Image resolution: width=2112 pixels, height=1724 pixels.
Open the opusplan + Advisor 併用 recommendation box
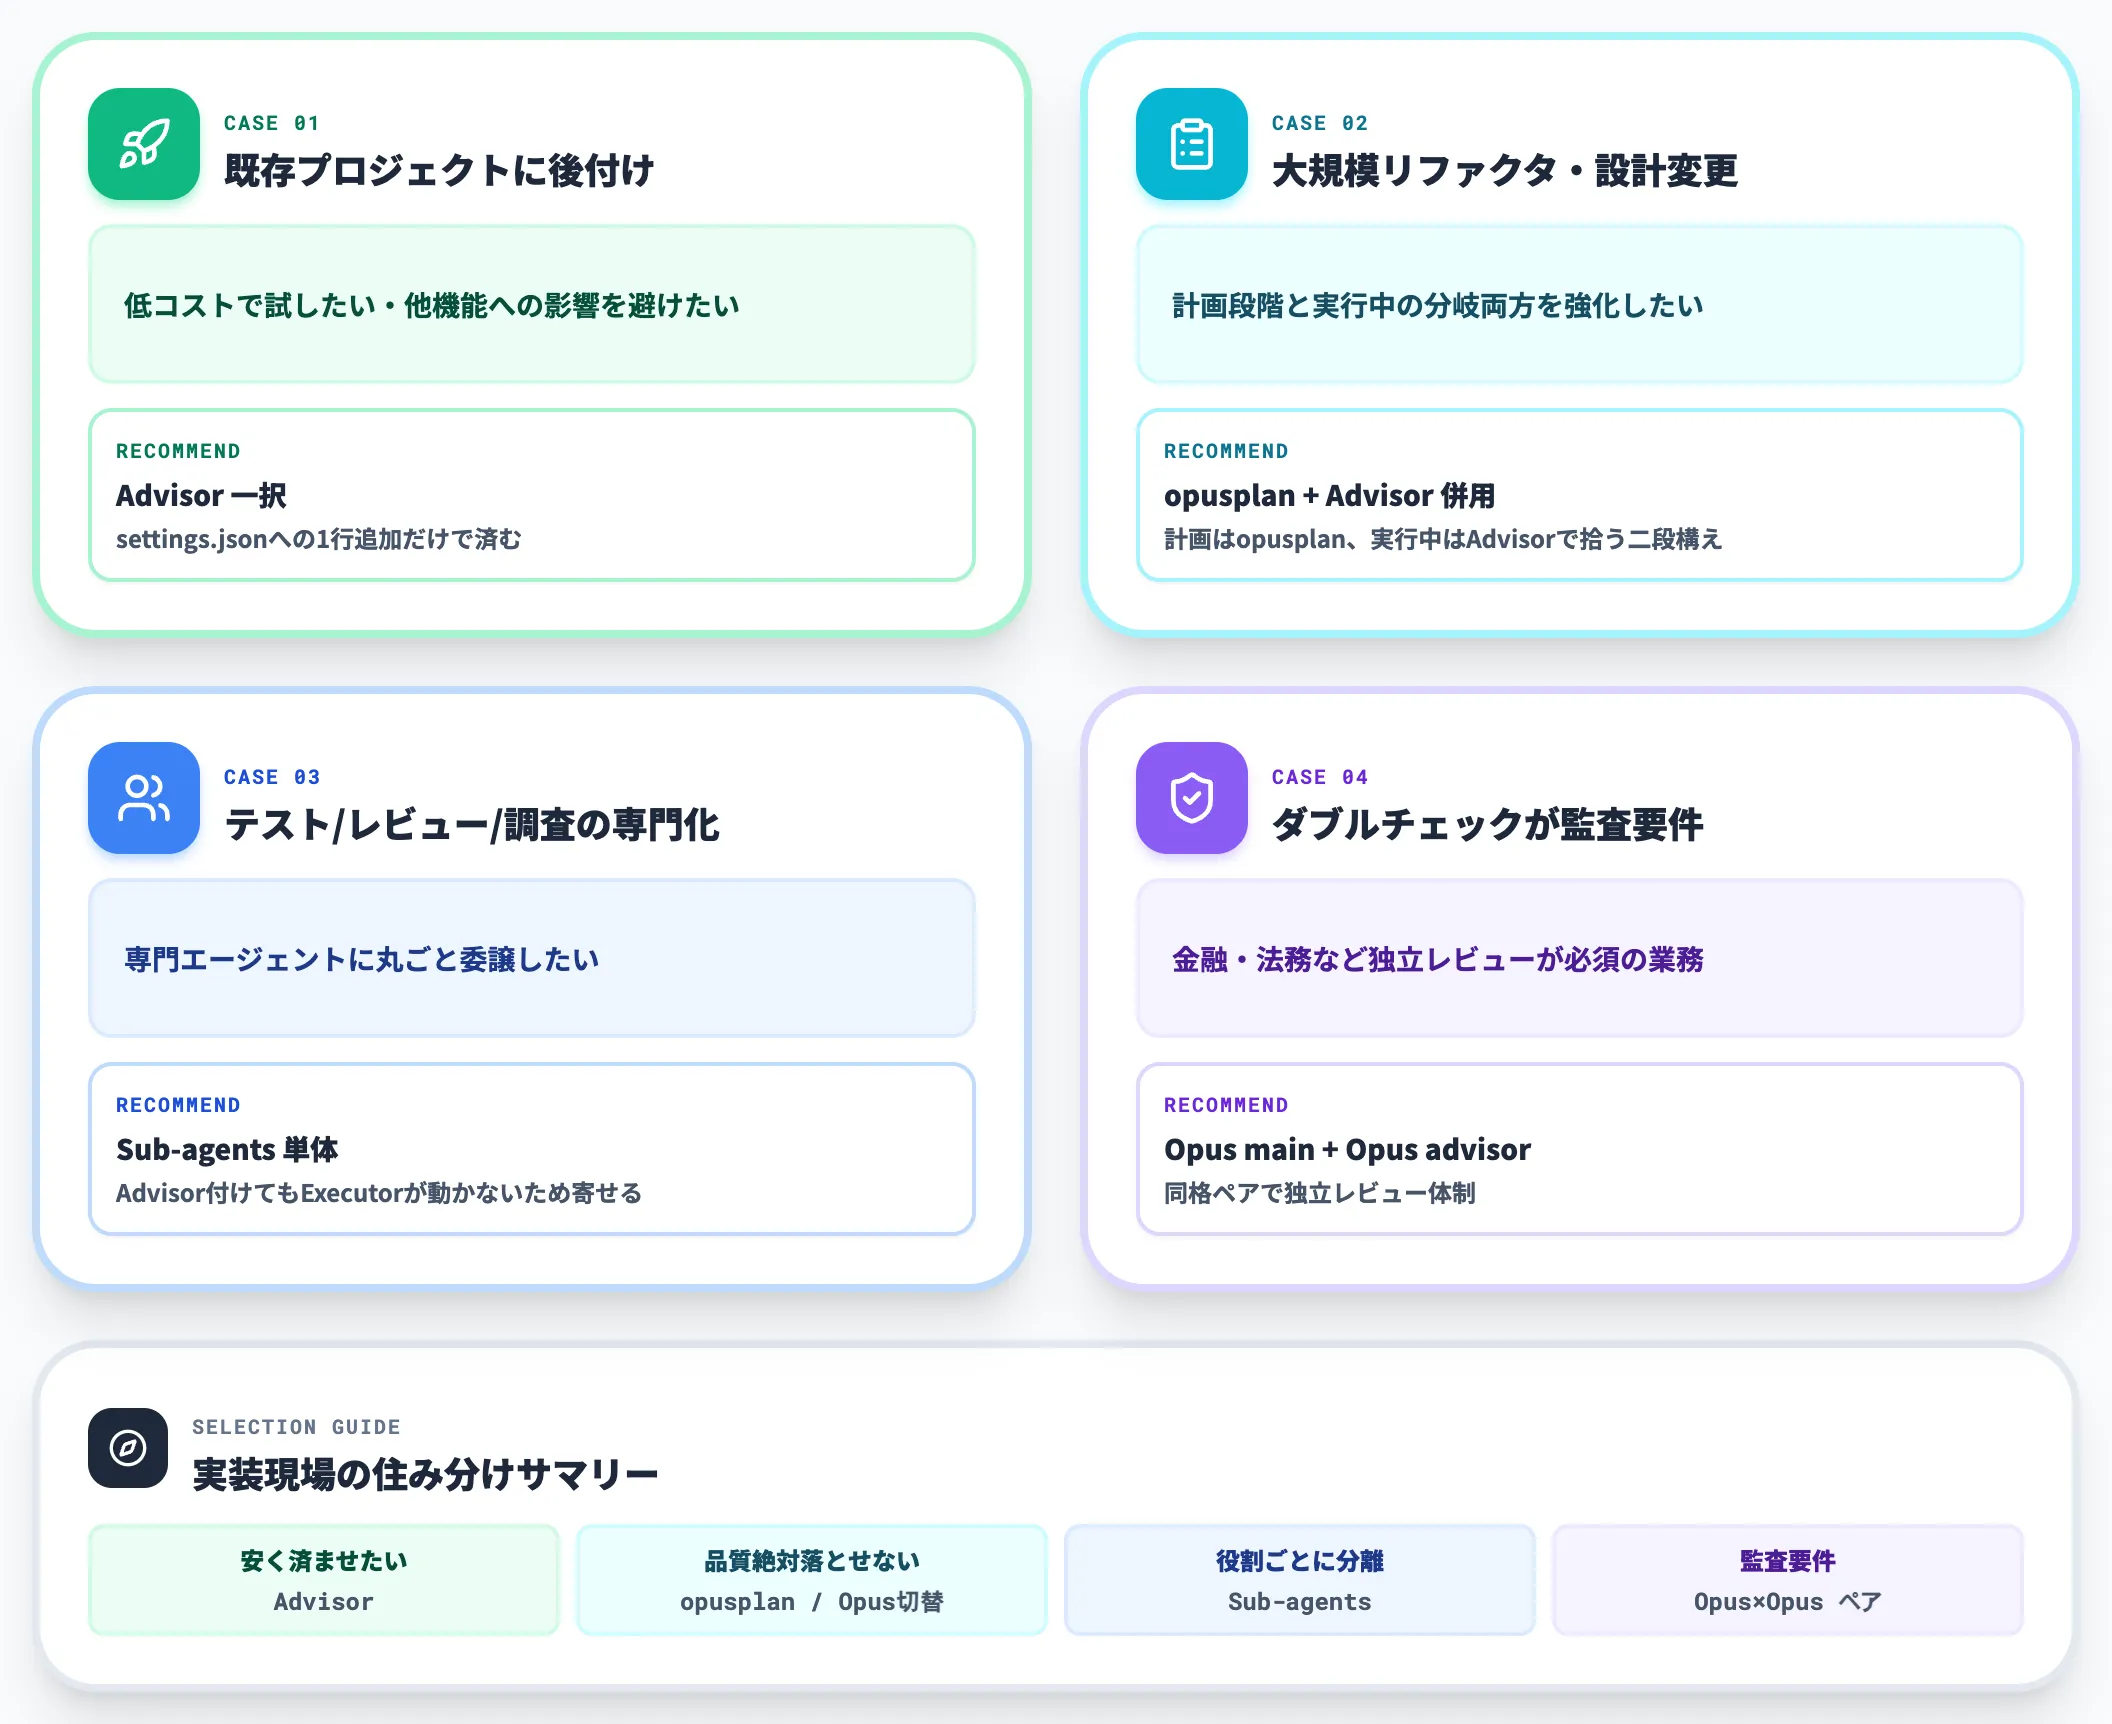coord(1580,495)
